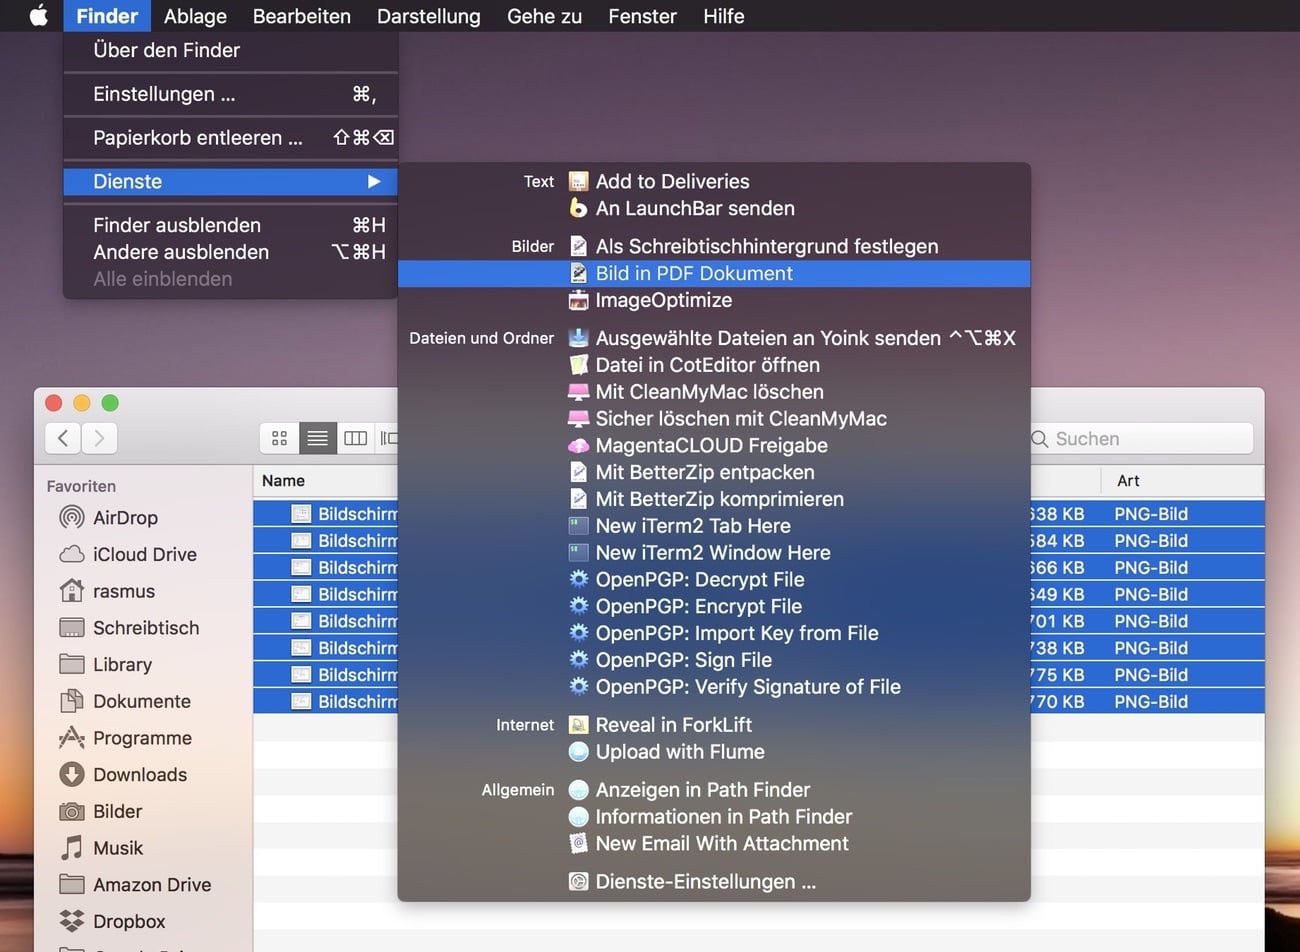The image size is (1300, 952).
Task: Open Bilder in sidebar
Action: [143, 811]
